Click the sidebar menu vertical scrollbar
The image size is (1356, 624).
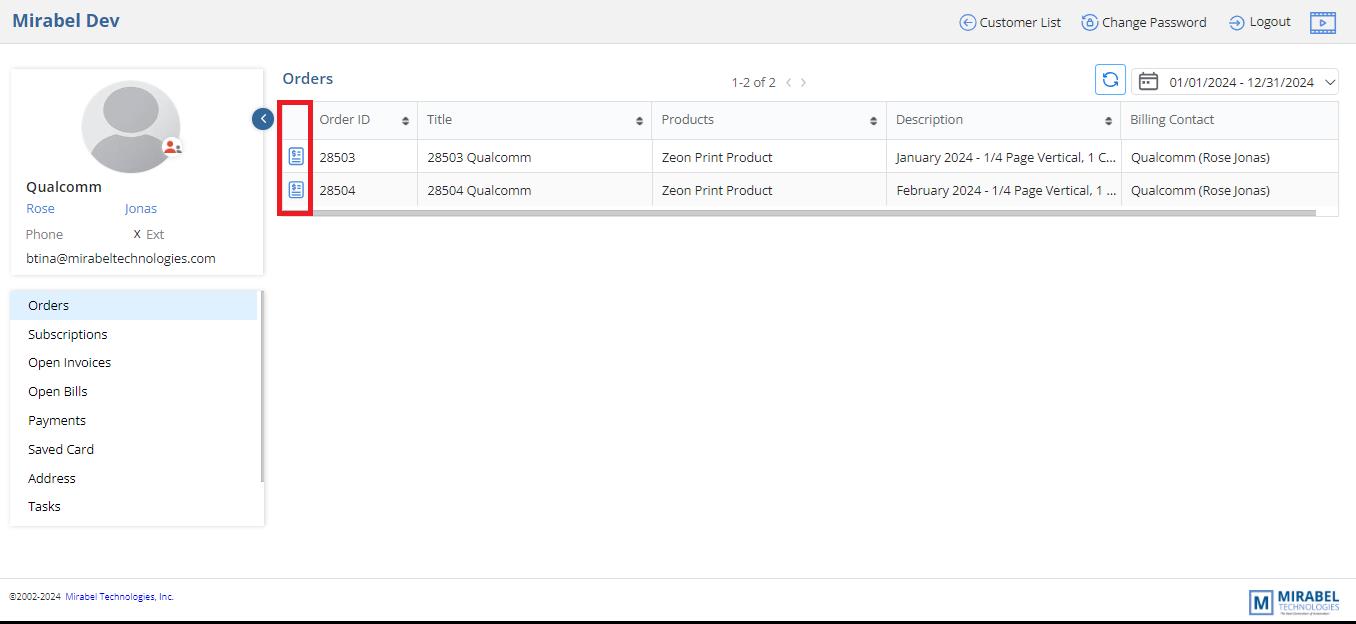[262, 387]
